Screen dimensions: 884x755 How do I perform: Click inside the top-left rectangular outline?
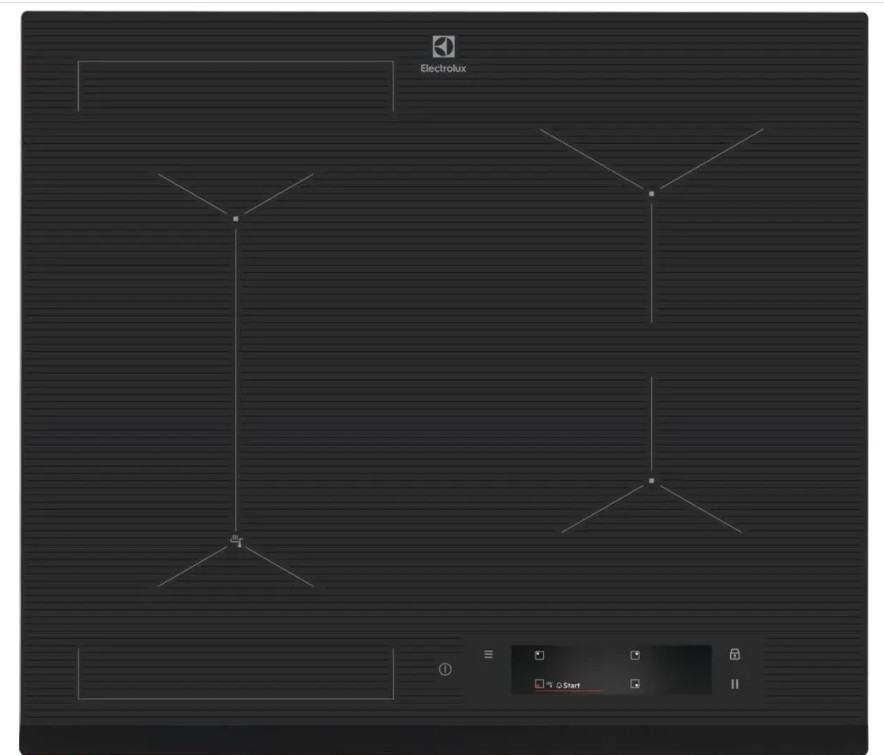pos(235,86)
